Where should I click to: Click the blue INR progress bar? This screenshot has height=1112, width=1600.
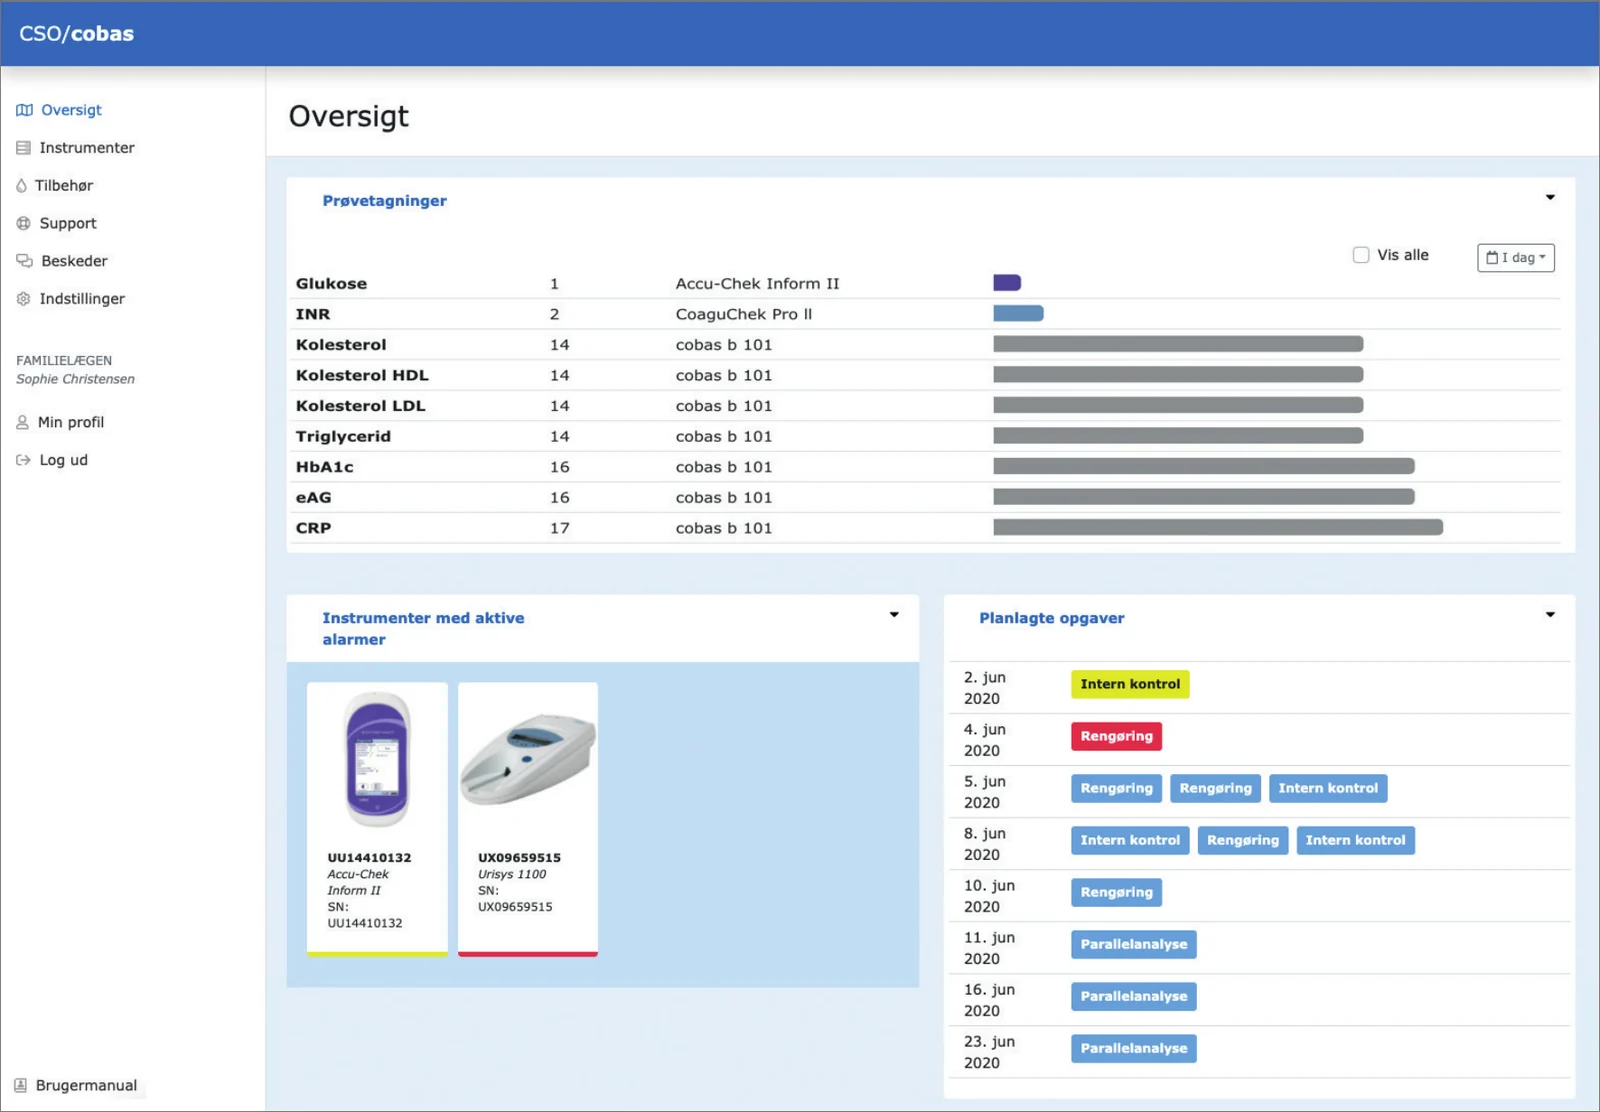(1018, 314)
